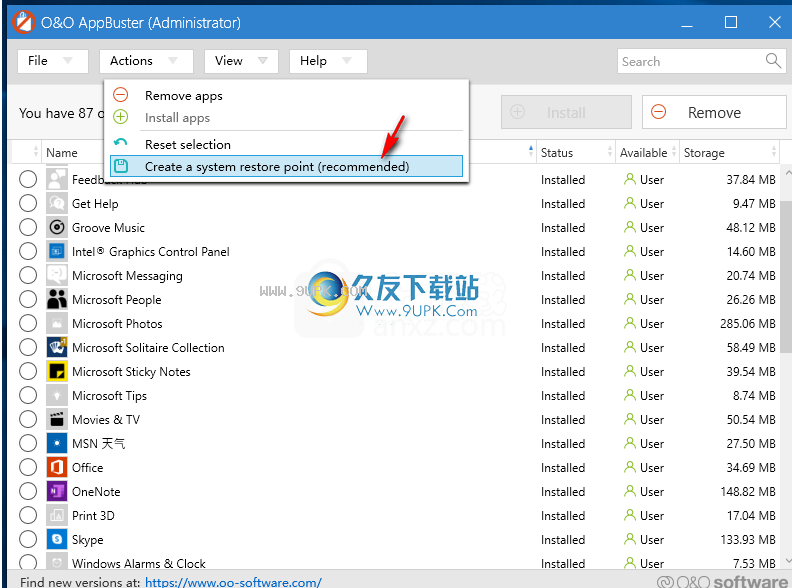792x588 pixels.
Task: Select the Groove Music radio button
Action: coord(28,227)
